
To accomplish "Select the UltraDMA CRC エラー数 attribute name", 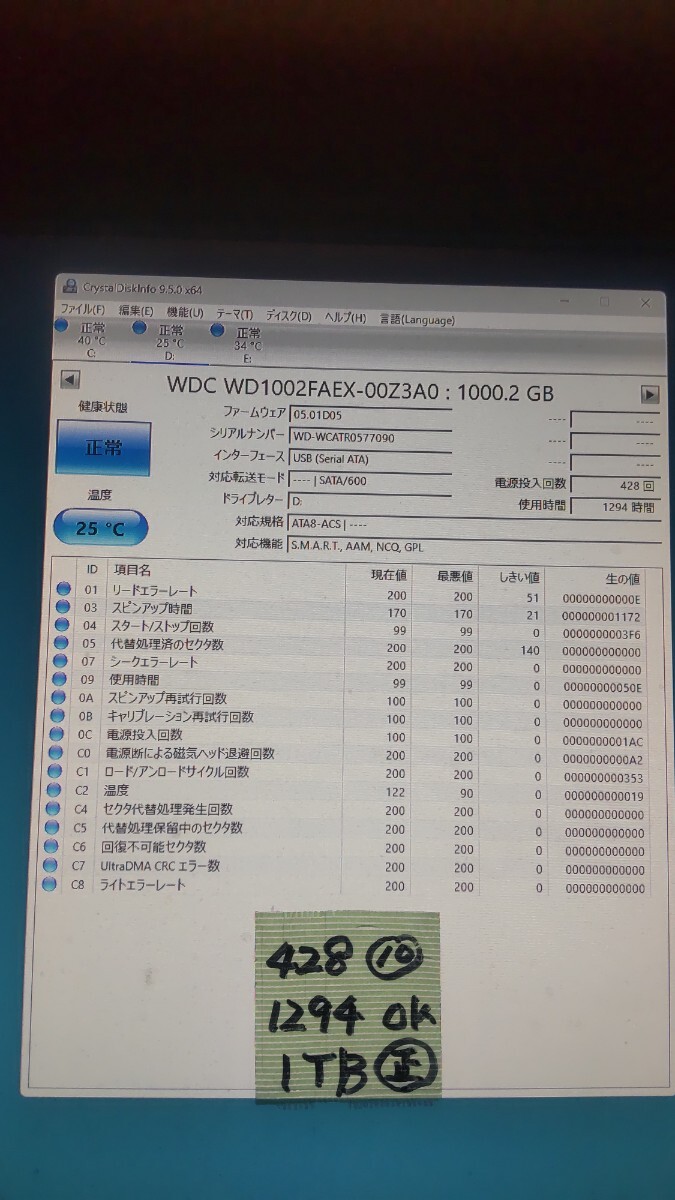I will pos(160,866).
